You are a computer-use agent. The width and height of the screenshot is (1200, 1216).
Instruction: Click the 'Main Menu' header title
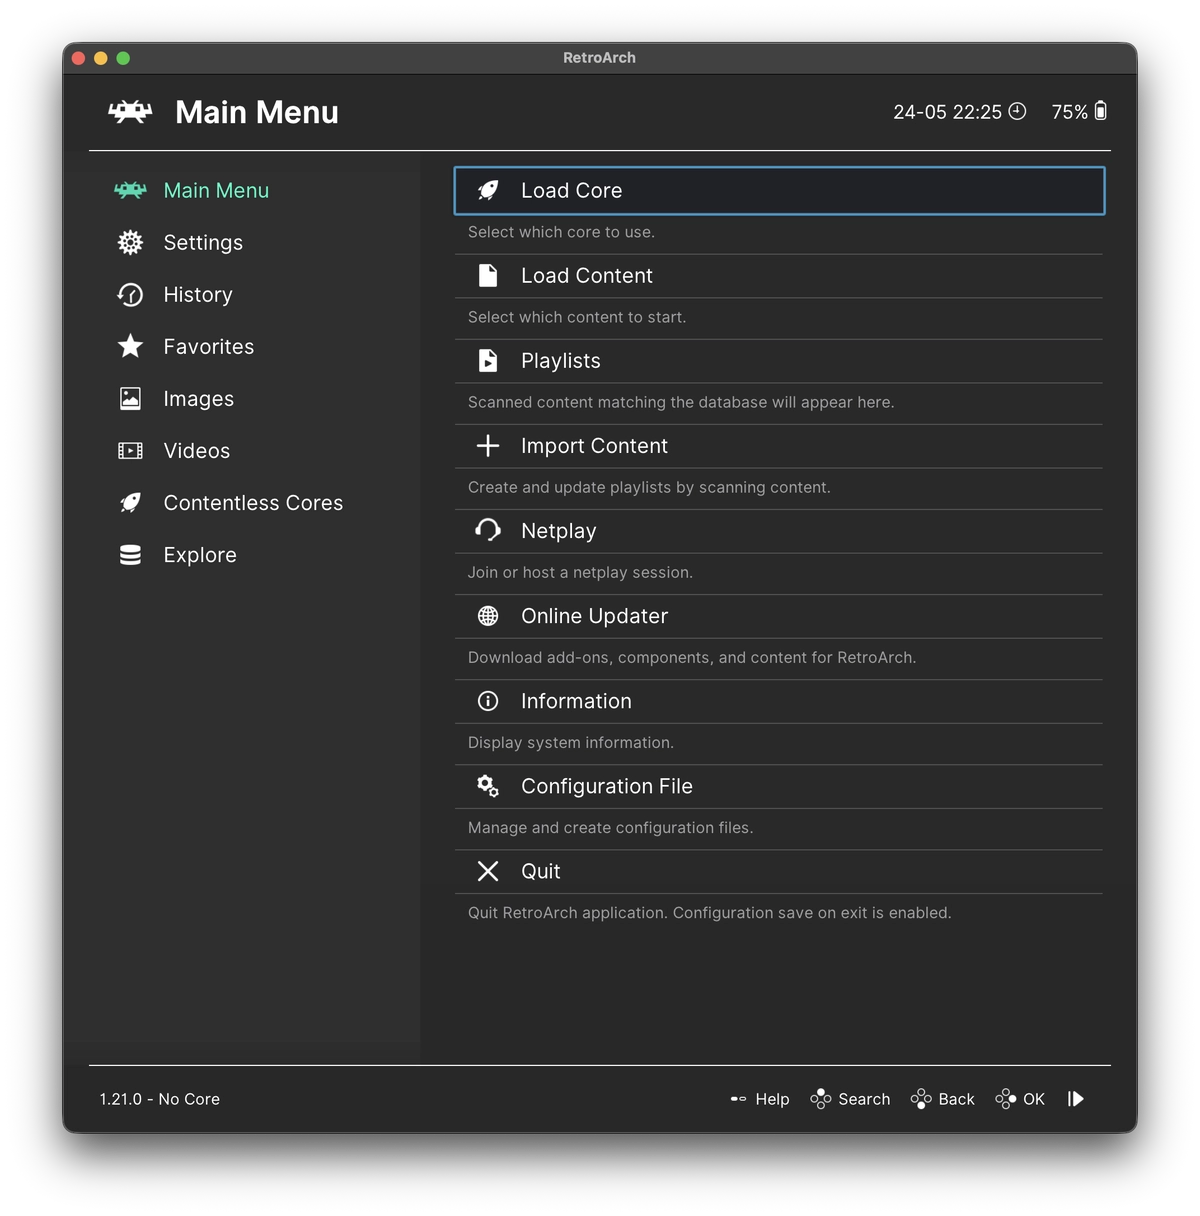257,112
